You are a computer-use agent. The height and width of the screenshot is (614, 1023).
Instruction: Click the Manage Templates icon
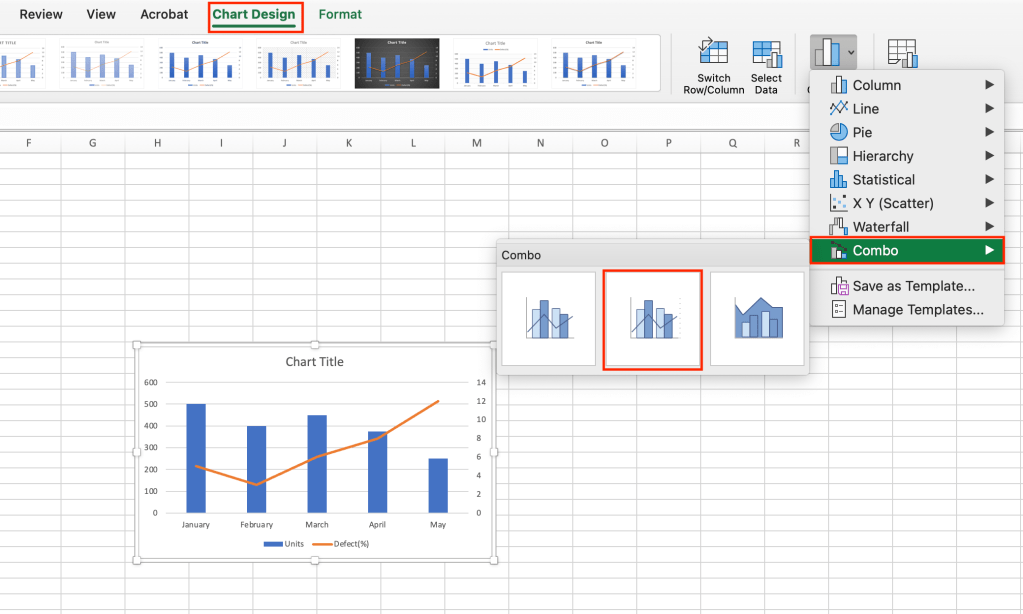[839, 309]
